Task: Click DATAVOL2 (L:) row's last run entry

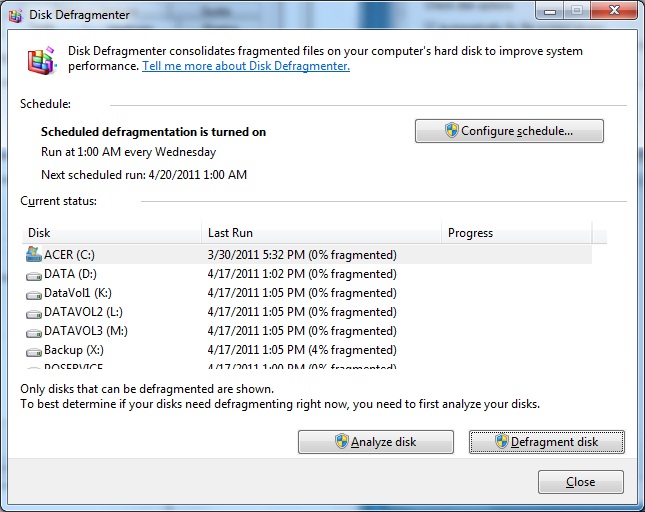Action: click(x=302, y=312)
